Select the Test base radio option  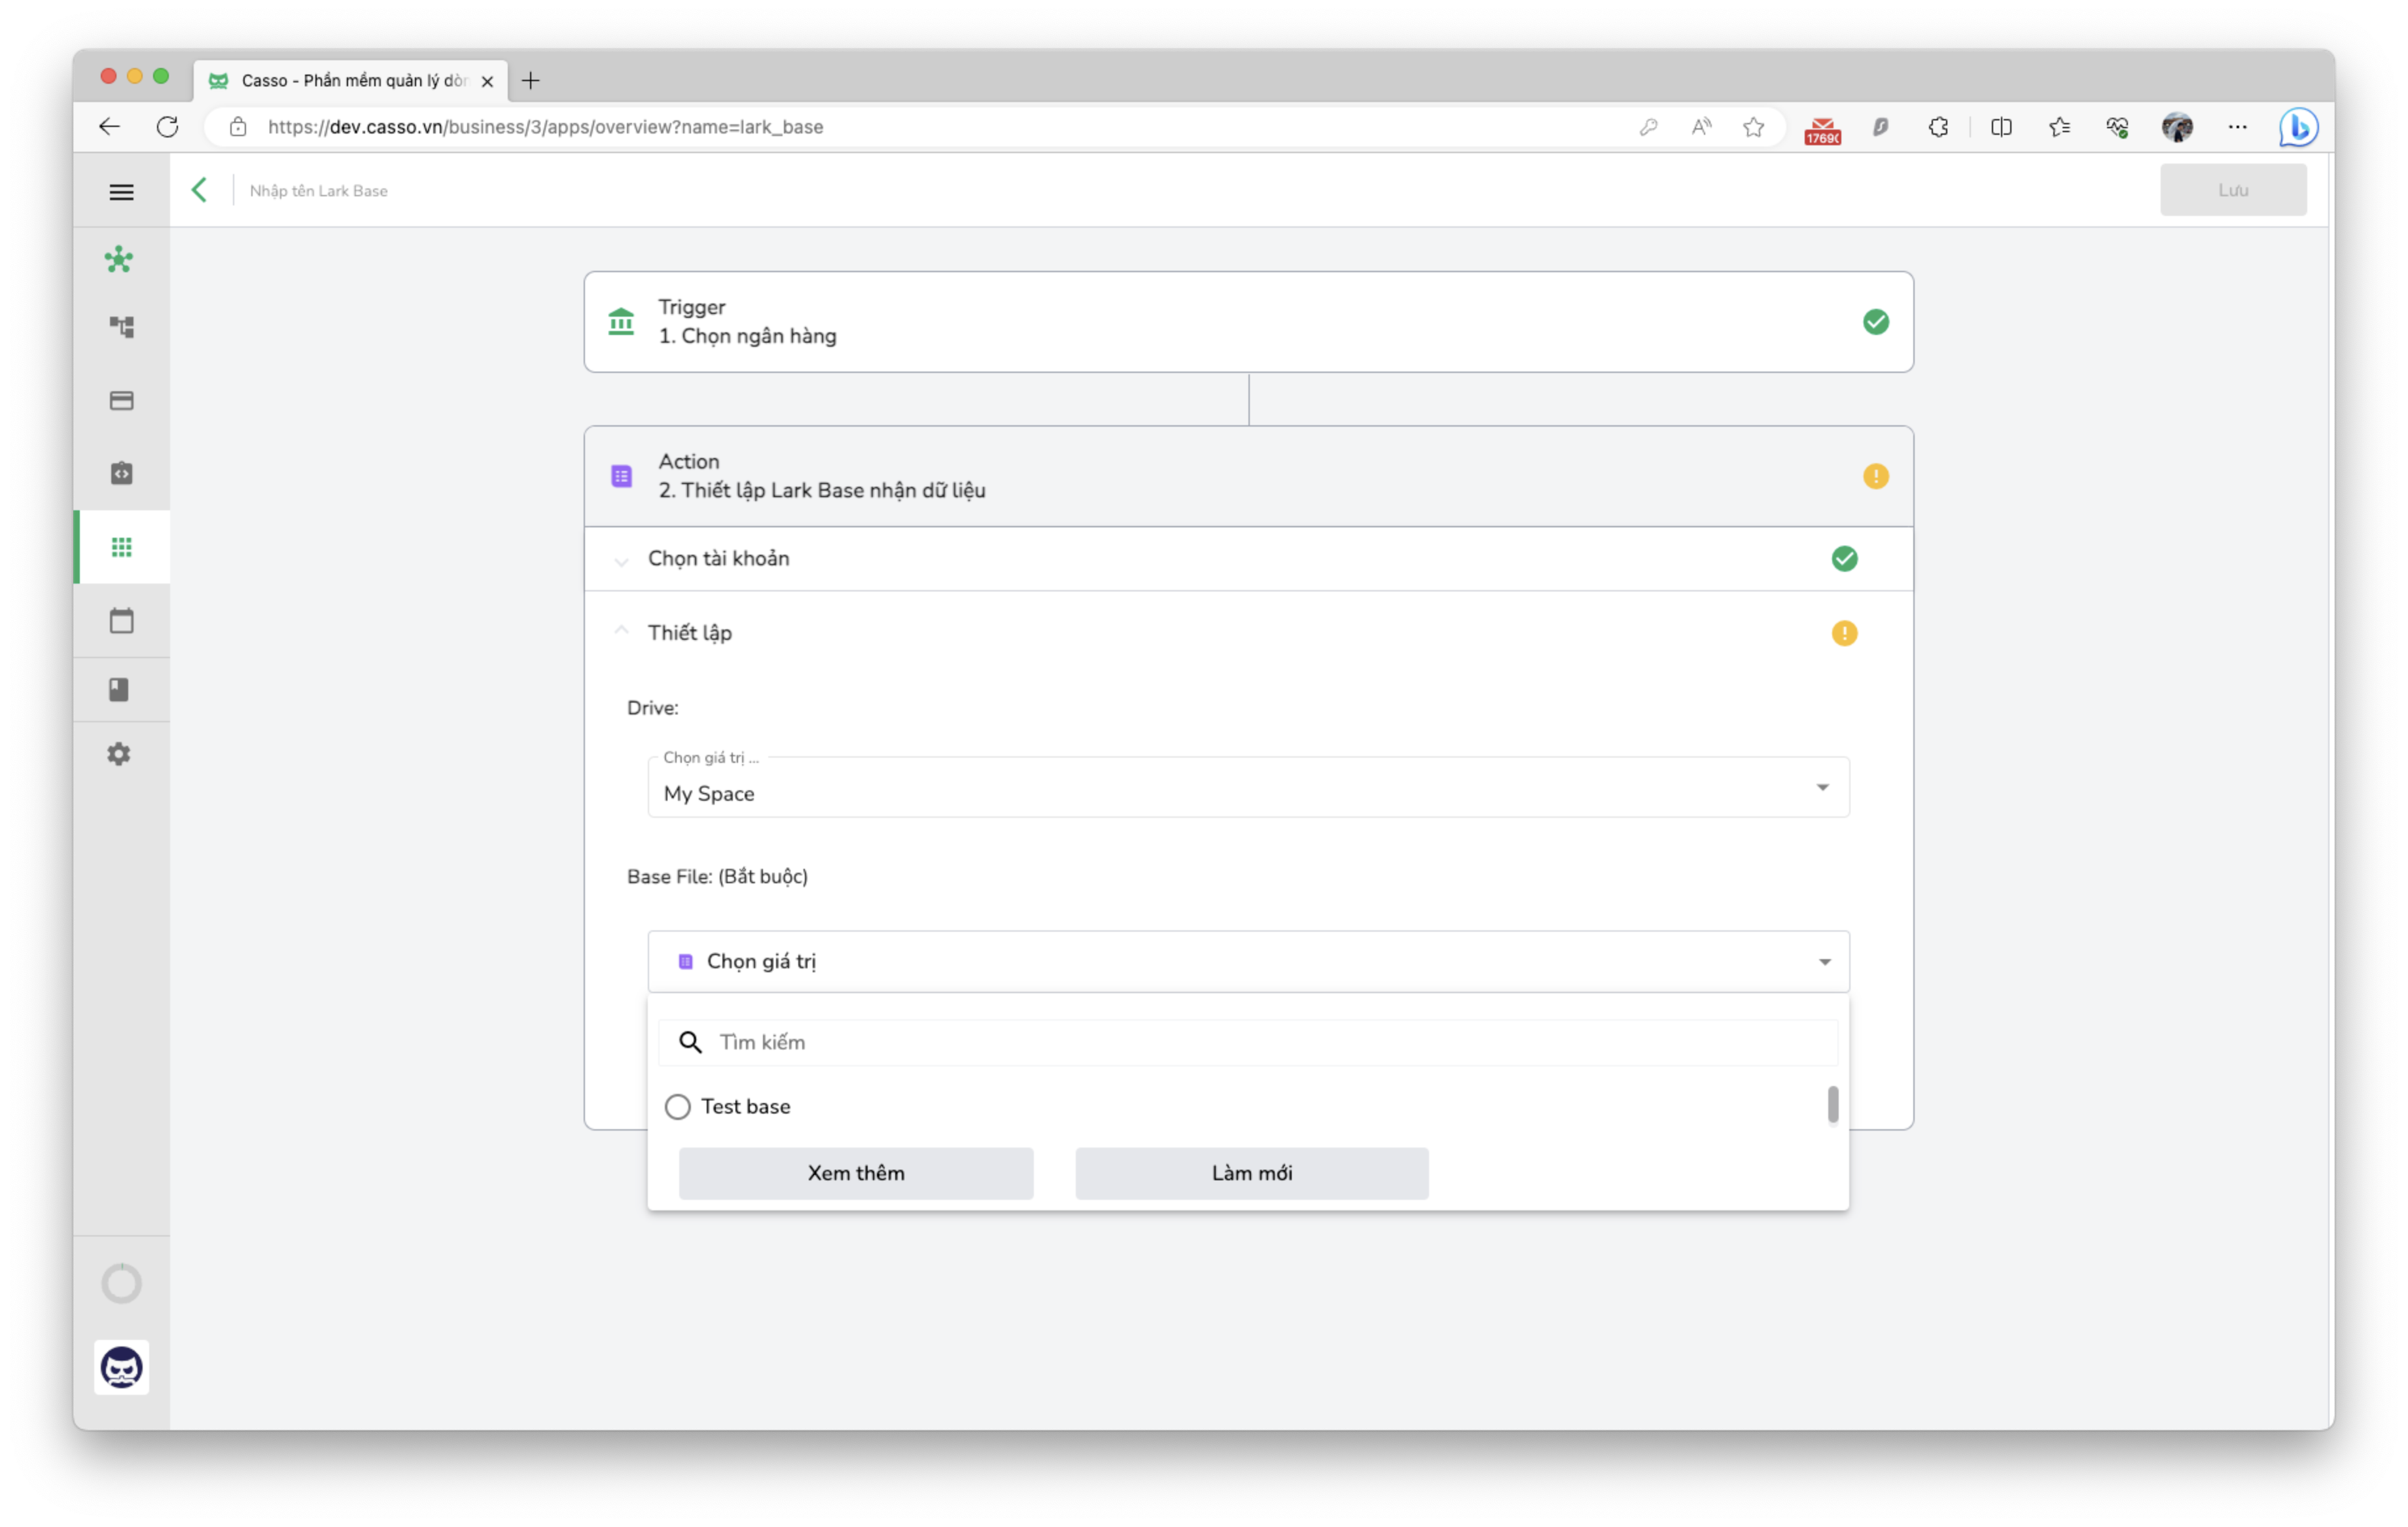[x=677, y=1106]
